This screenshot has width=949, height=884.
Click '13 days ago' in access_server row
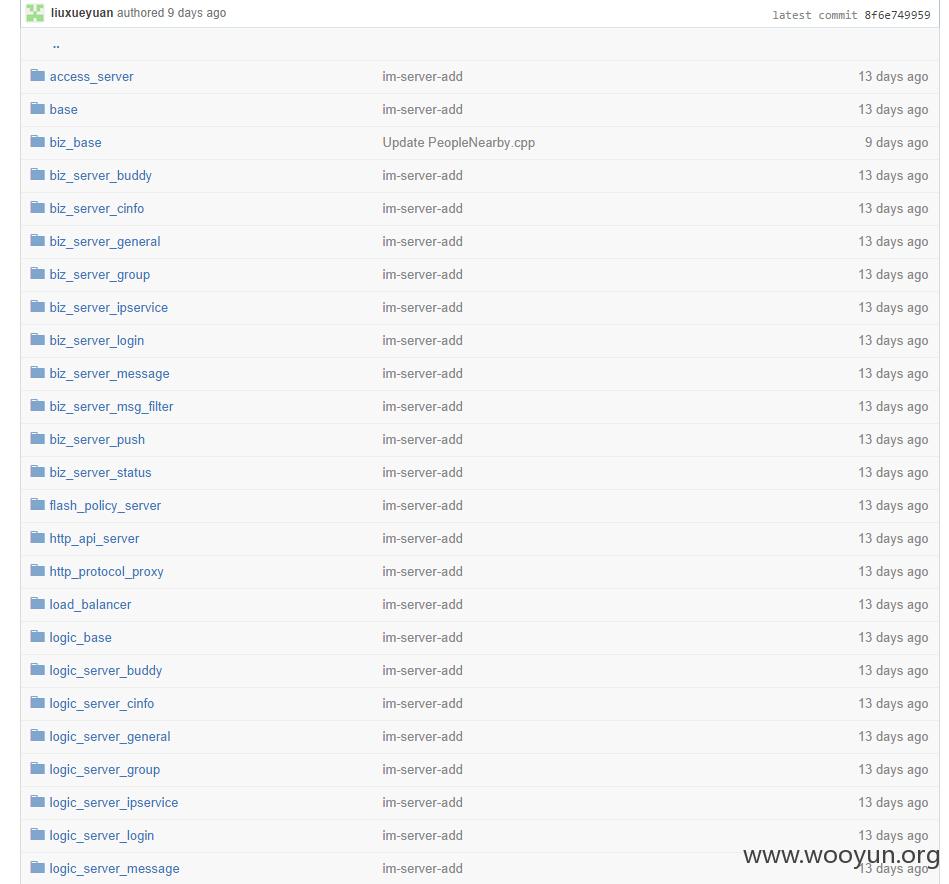coord(893,77)
